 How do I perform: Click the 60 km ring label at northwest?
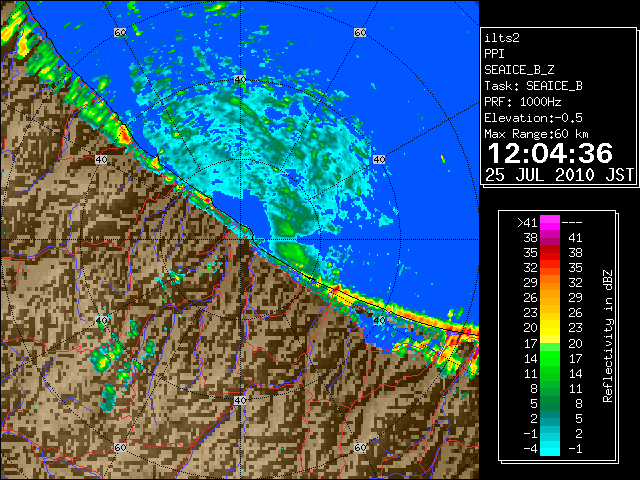pos(120,32)
